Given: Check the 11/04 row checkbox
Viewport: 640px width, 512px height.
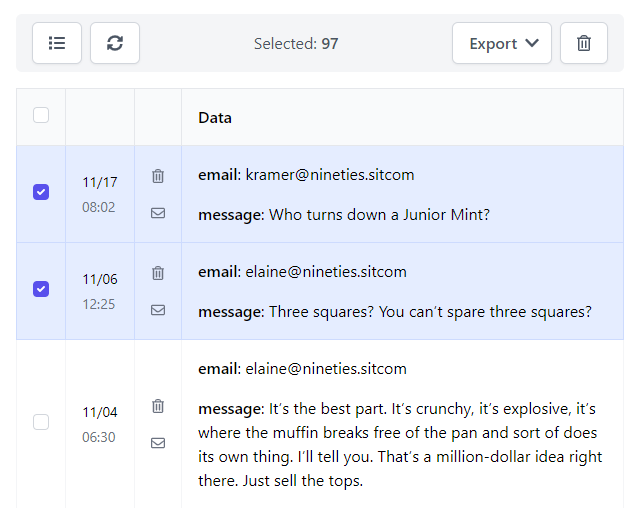Looking at the screenshot, I should click(41, 422).
